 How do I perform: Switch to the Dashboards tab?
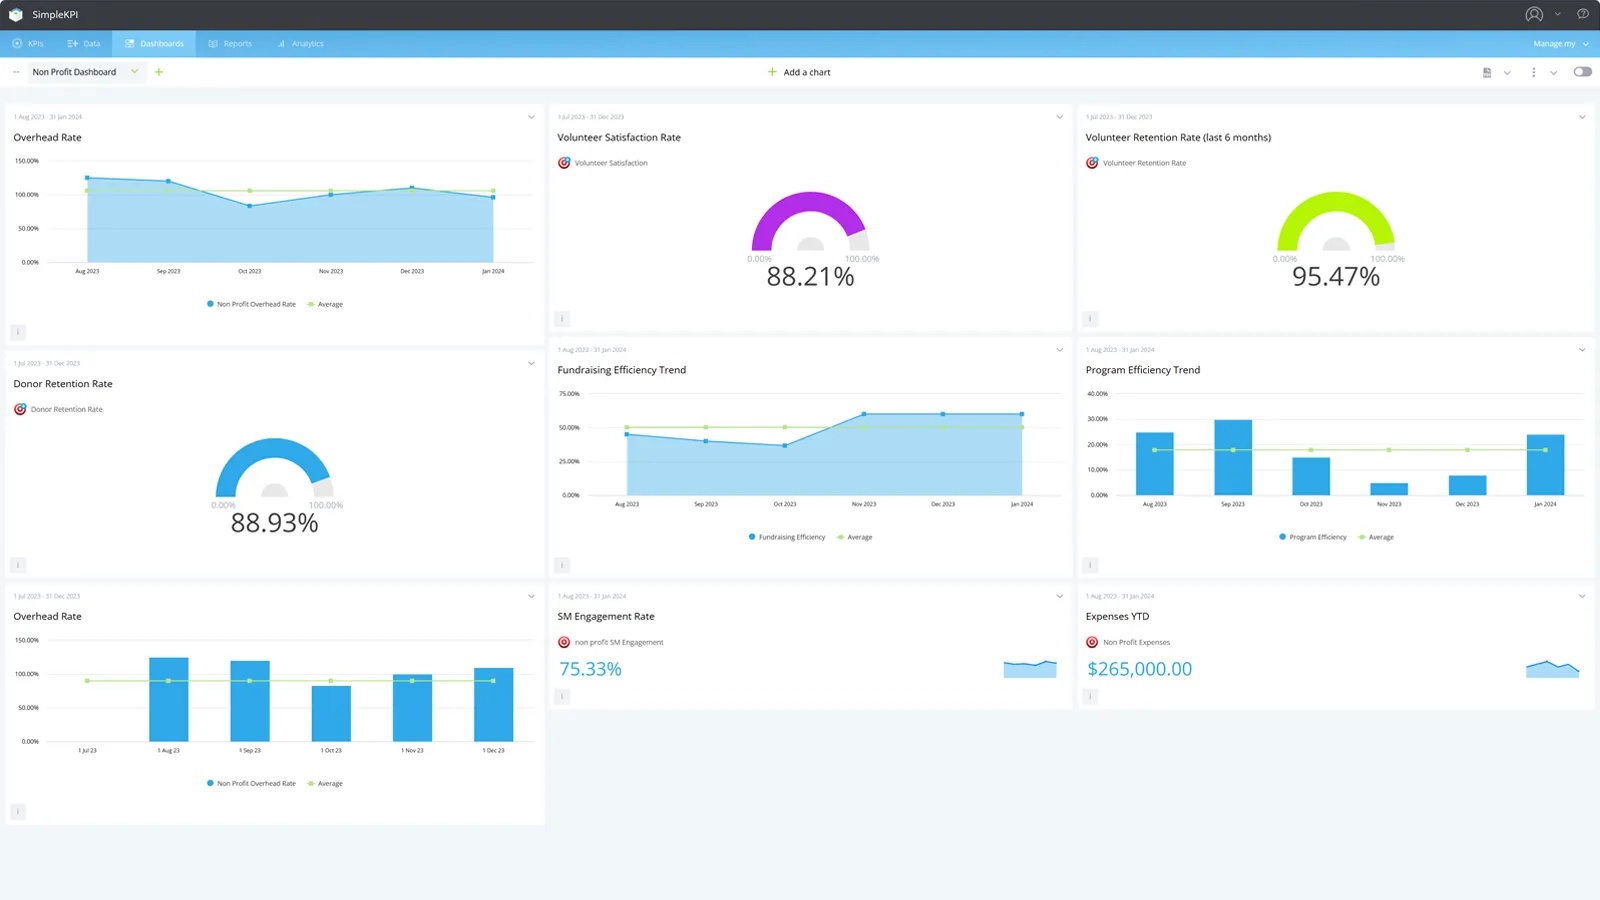tap(155, 43)
